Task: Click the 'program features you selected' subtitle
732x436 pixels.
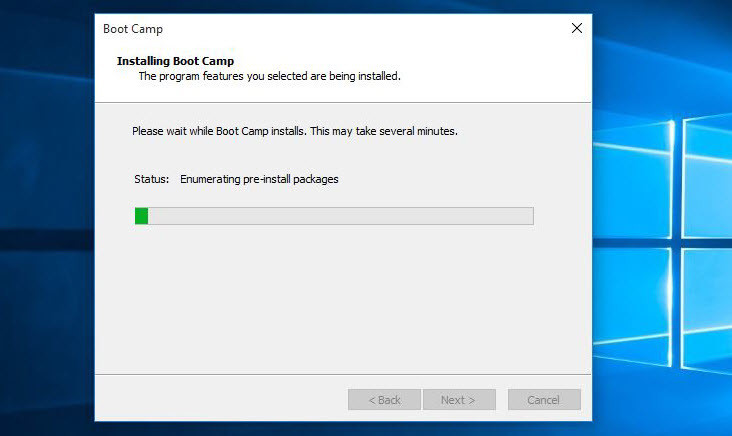Action: click(x=269, y=76)
